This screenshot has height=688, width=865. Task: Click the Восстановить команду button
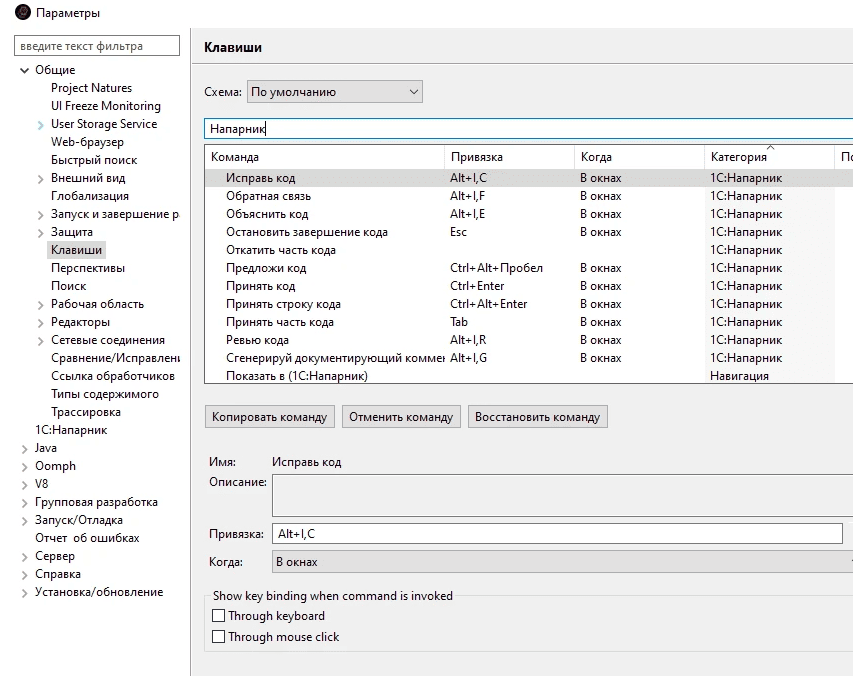tap(537, 417)
